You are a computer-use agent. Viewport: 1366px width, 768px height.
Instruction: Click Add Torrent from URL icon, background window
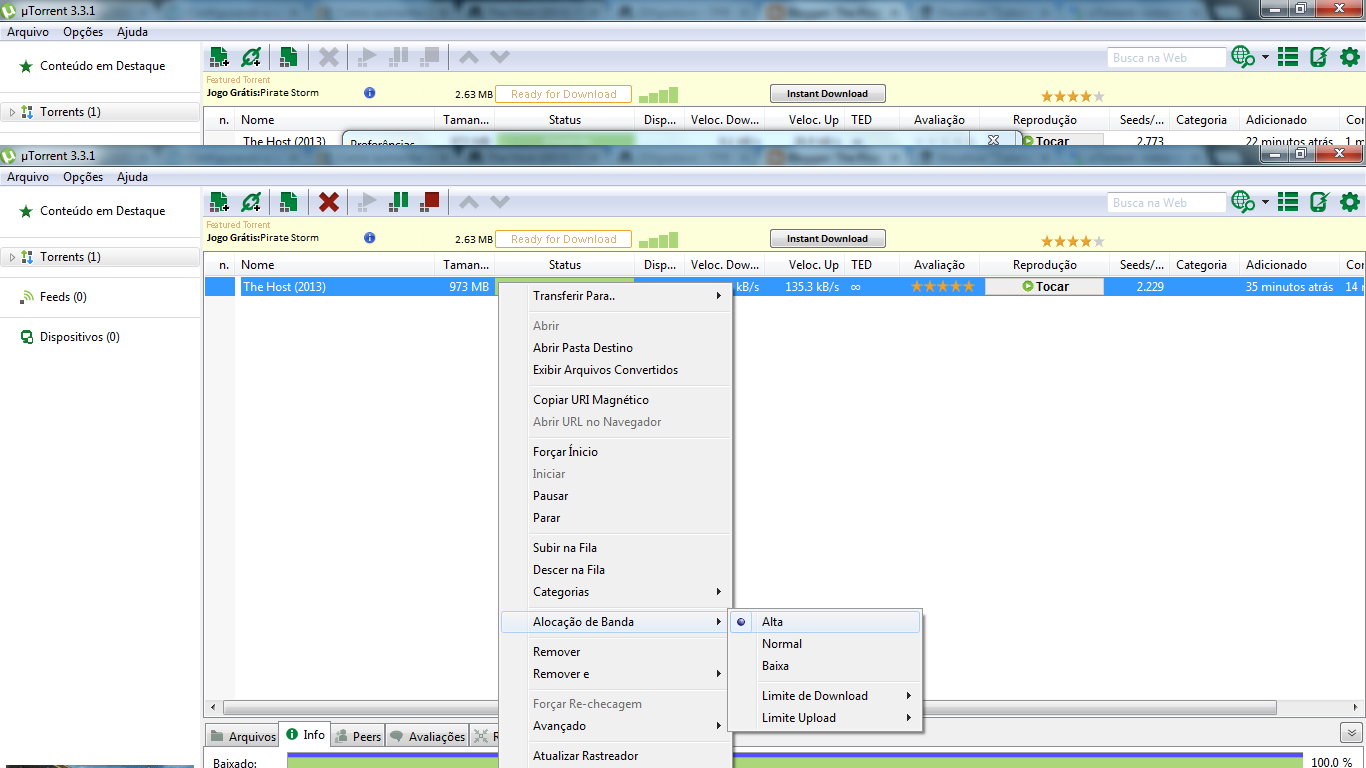pyautogui.click(x=251, y=57)
